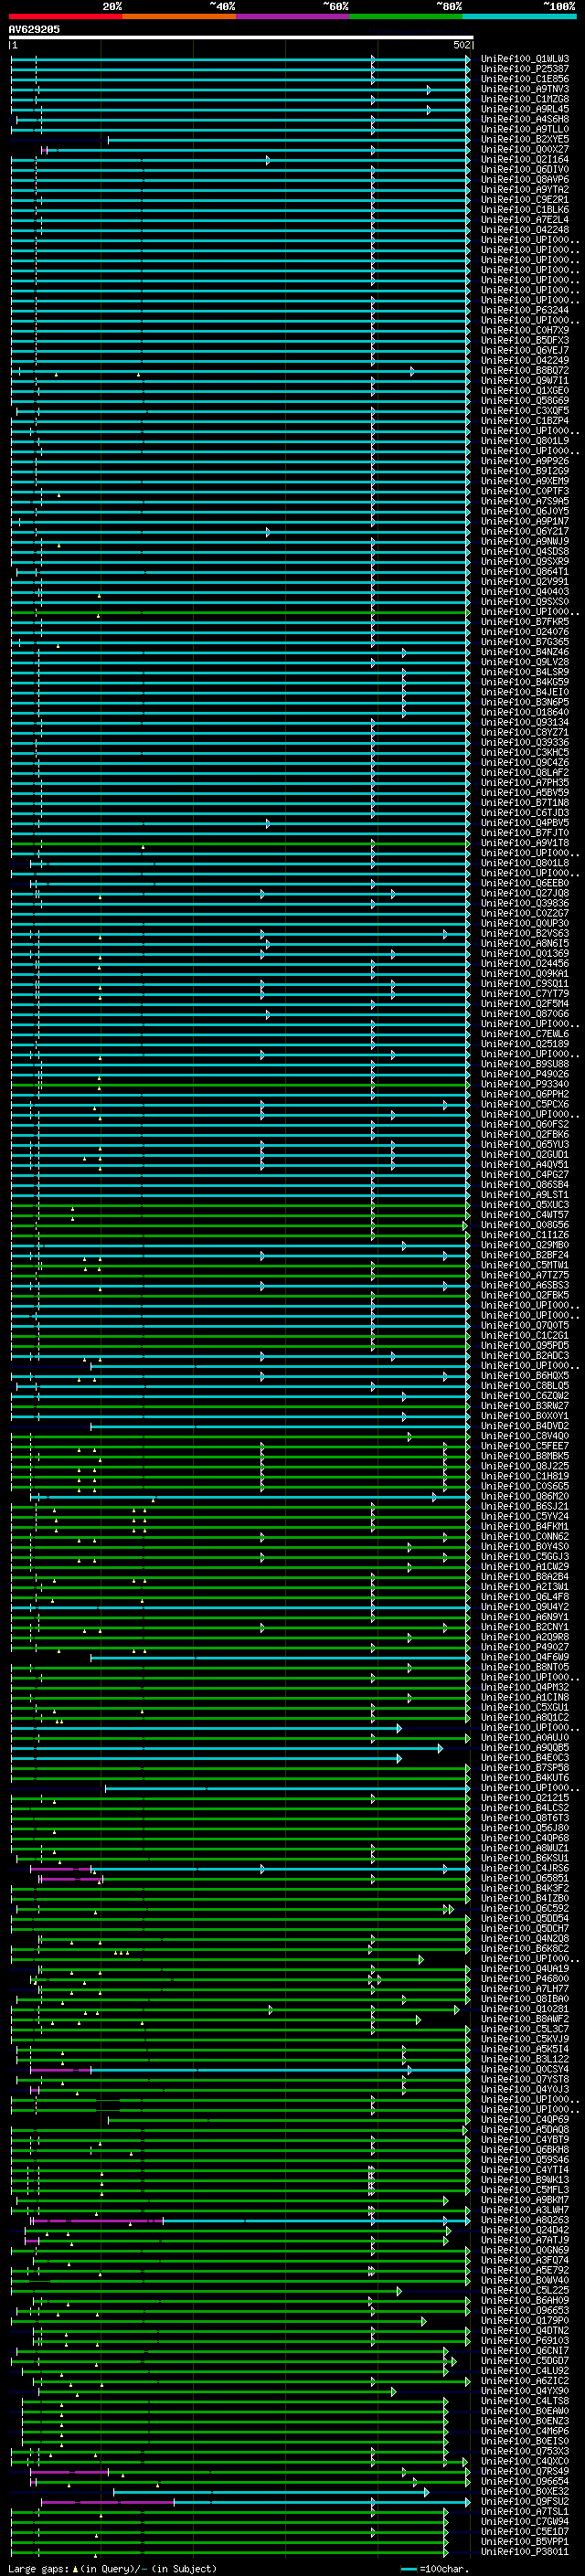Viewport: 585px width, 2576px height.
Task: Select the UniRef100_C0H7X9 label
Action: point(525,330)
